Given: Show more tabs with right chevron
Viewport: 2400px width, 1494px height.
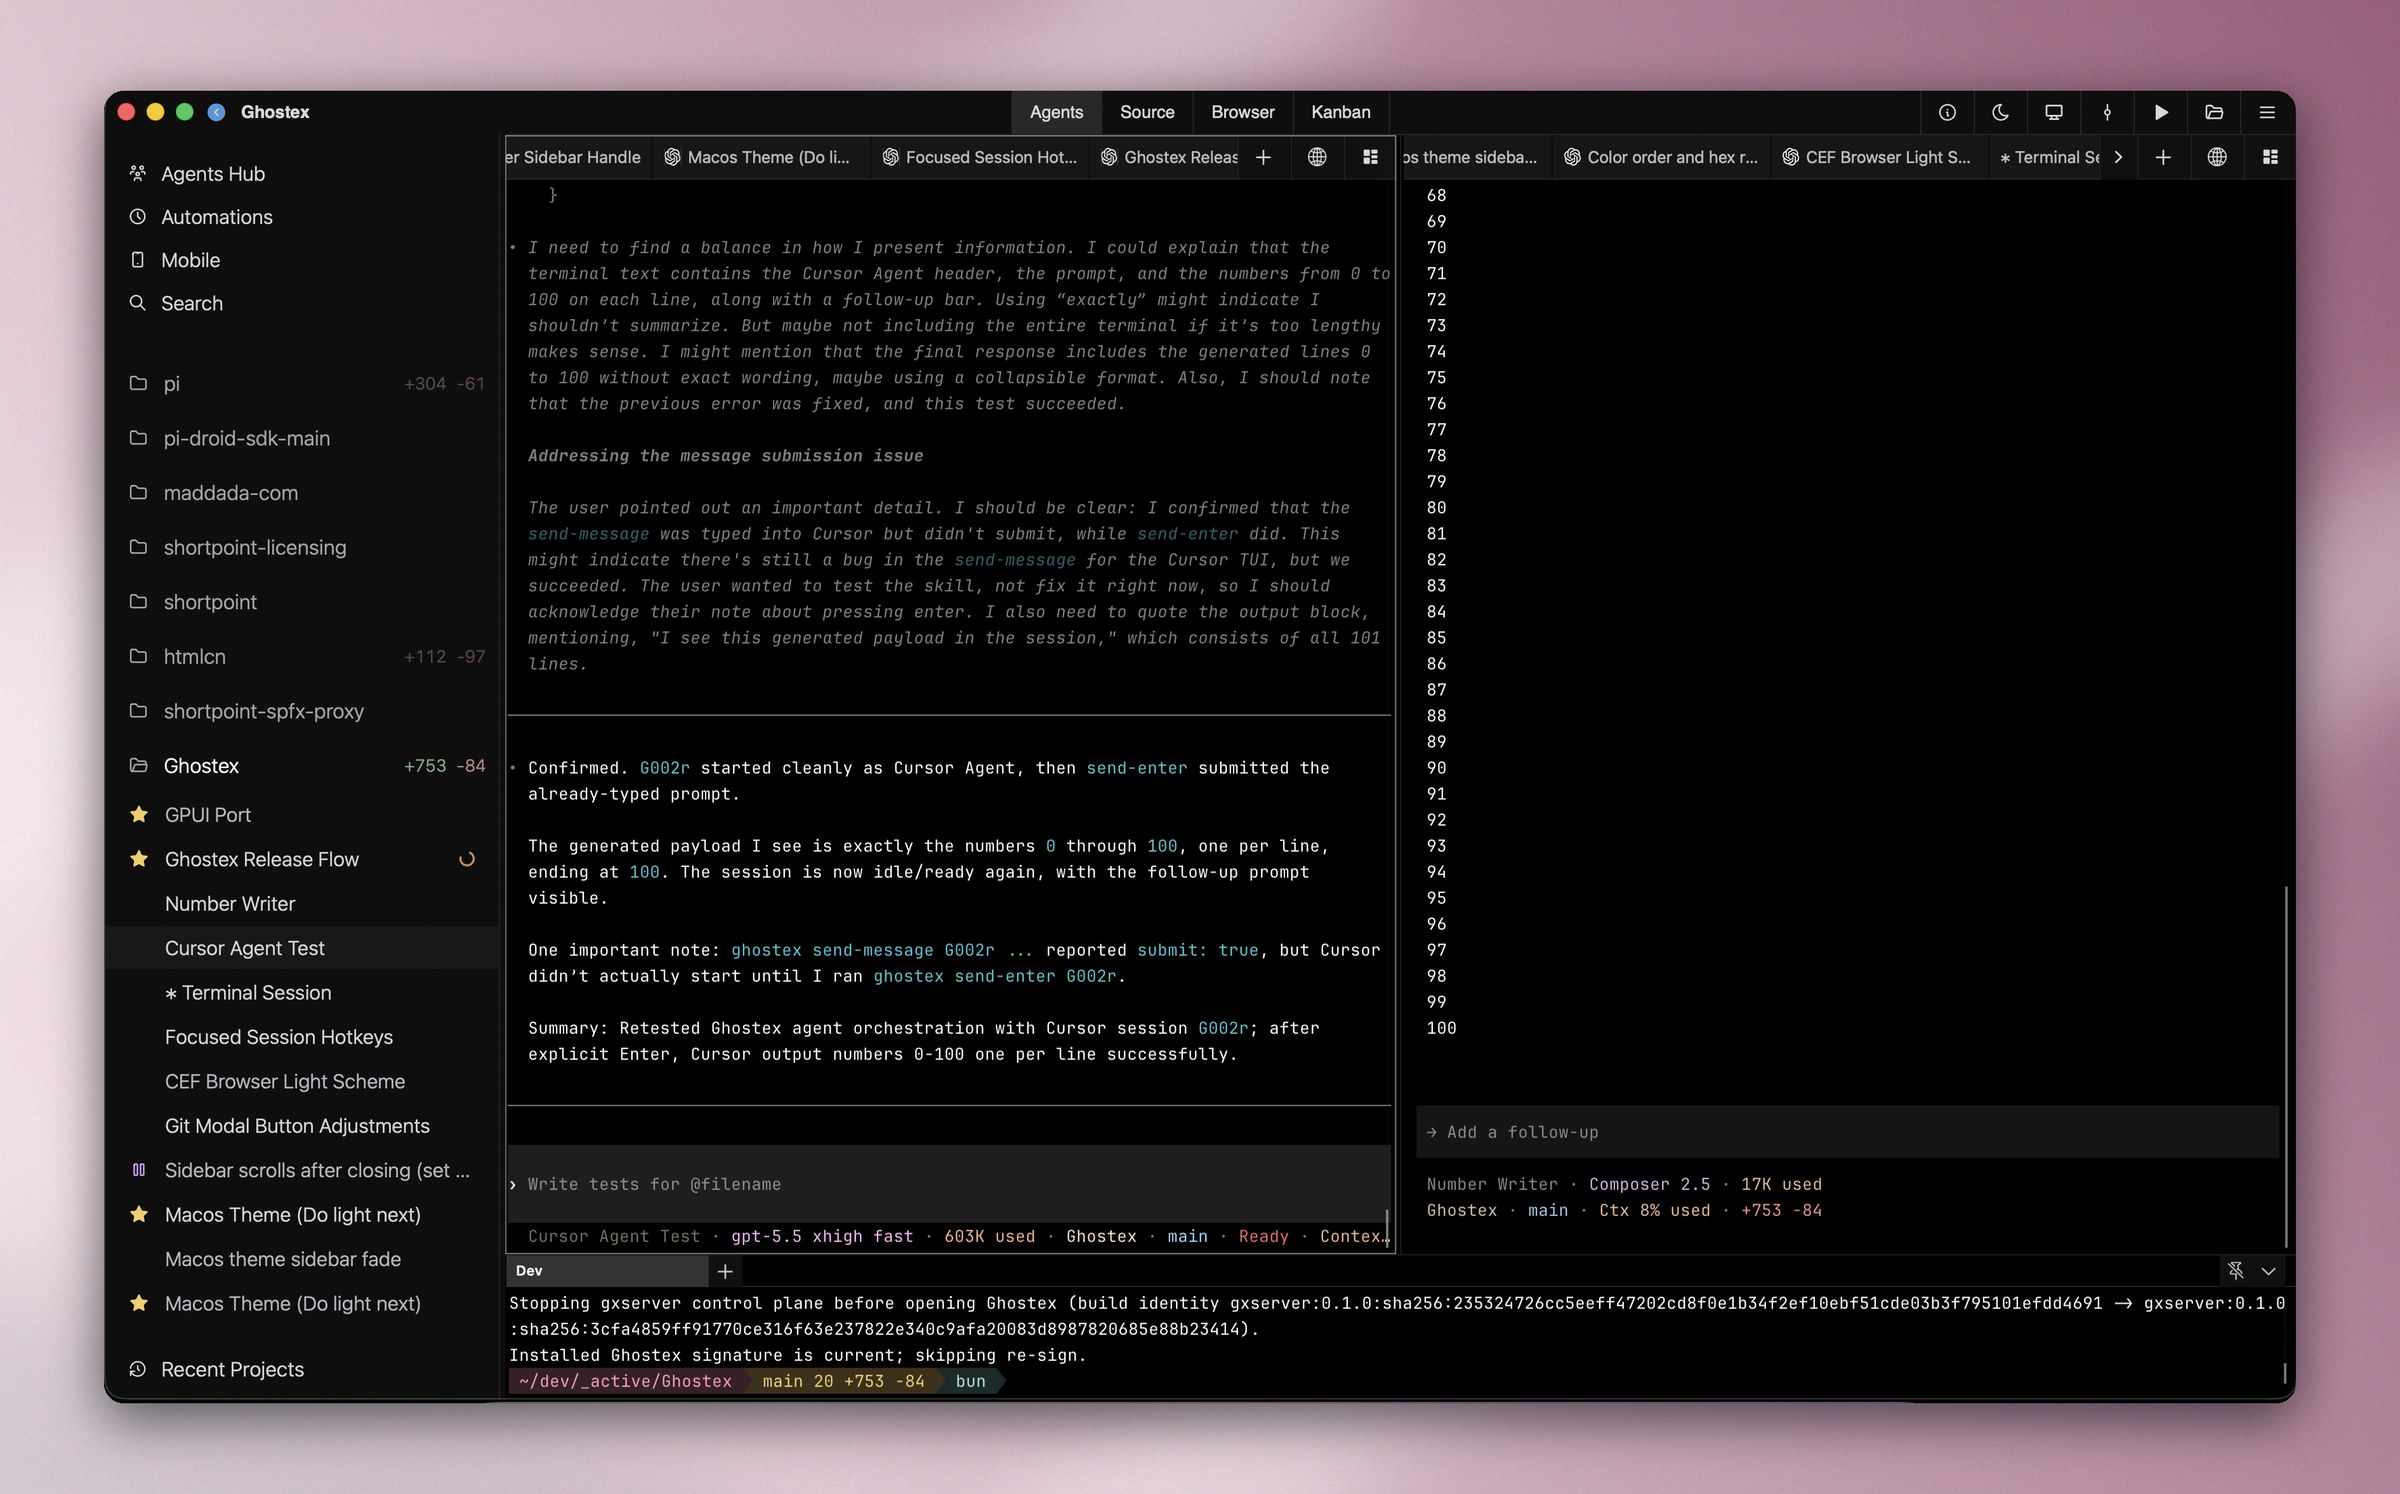Looking at the screenshot, I should 2118,157.
